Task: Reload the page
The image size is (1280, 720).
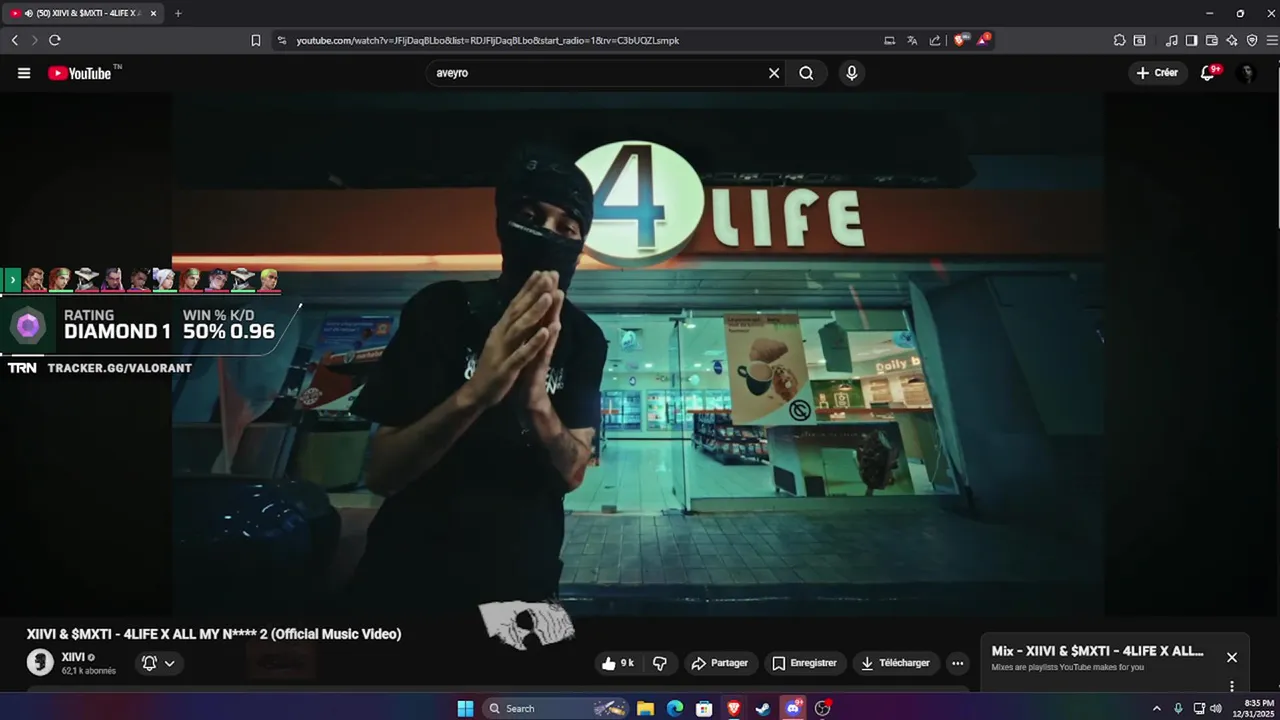Action: coord(55,40)
